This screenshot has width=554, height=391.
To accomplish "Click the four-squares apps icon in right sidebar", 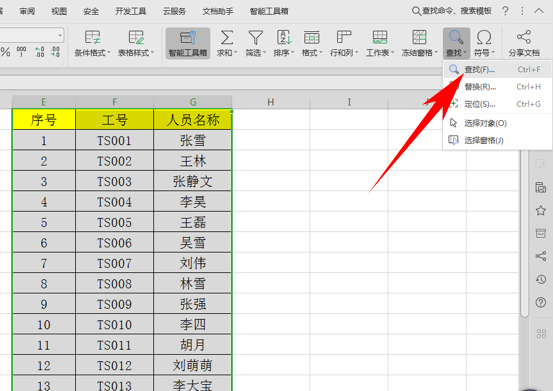I will [541, 333].
